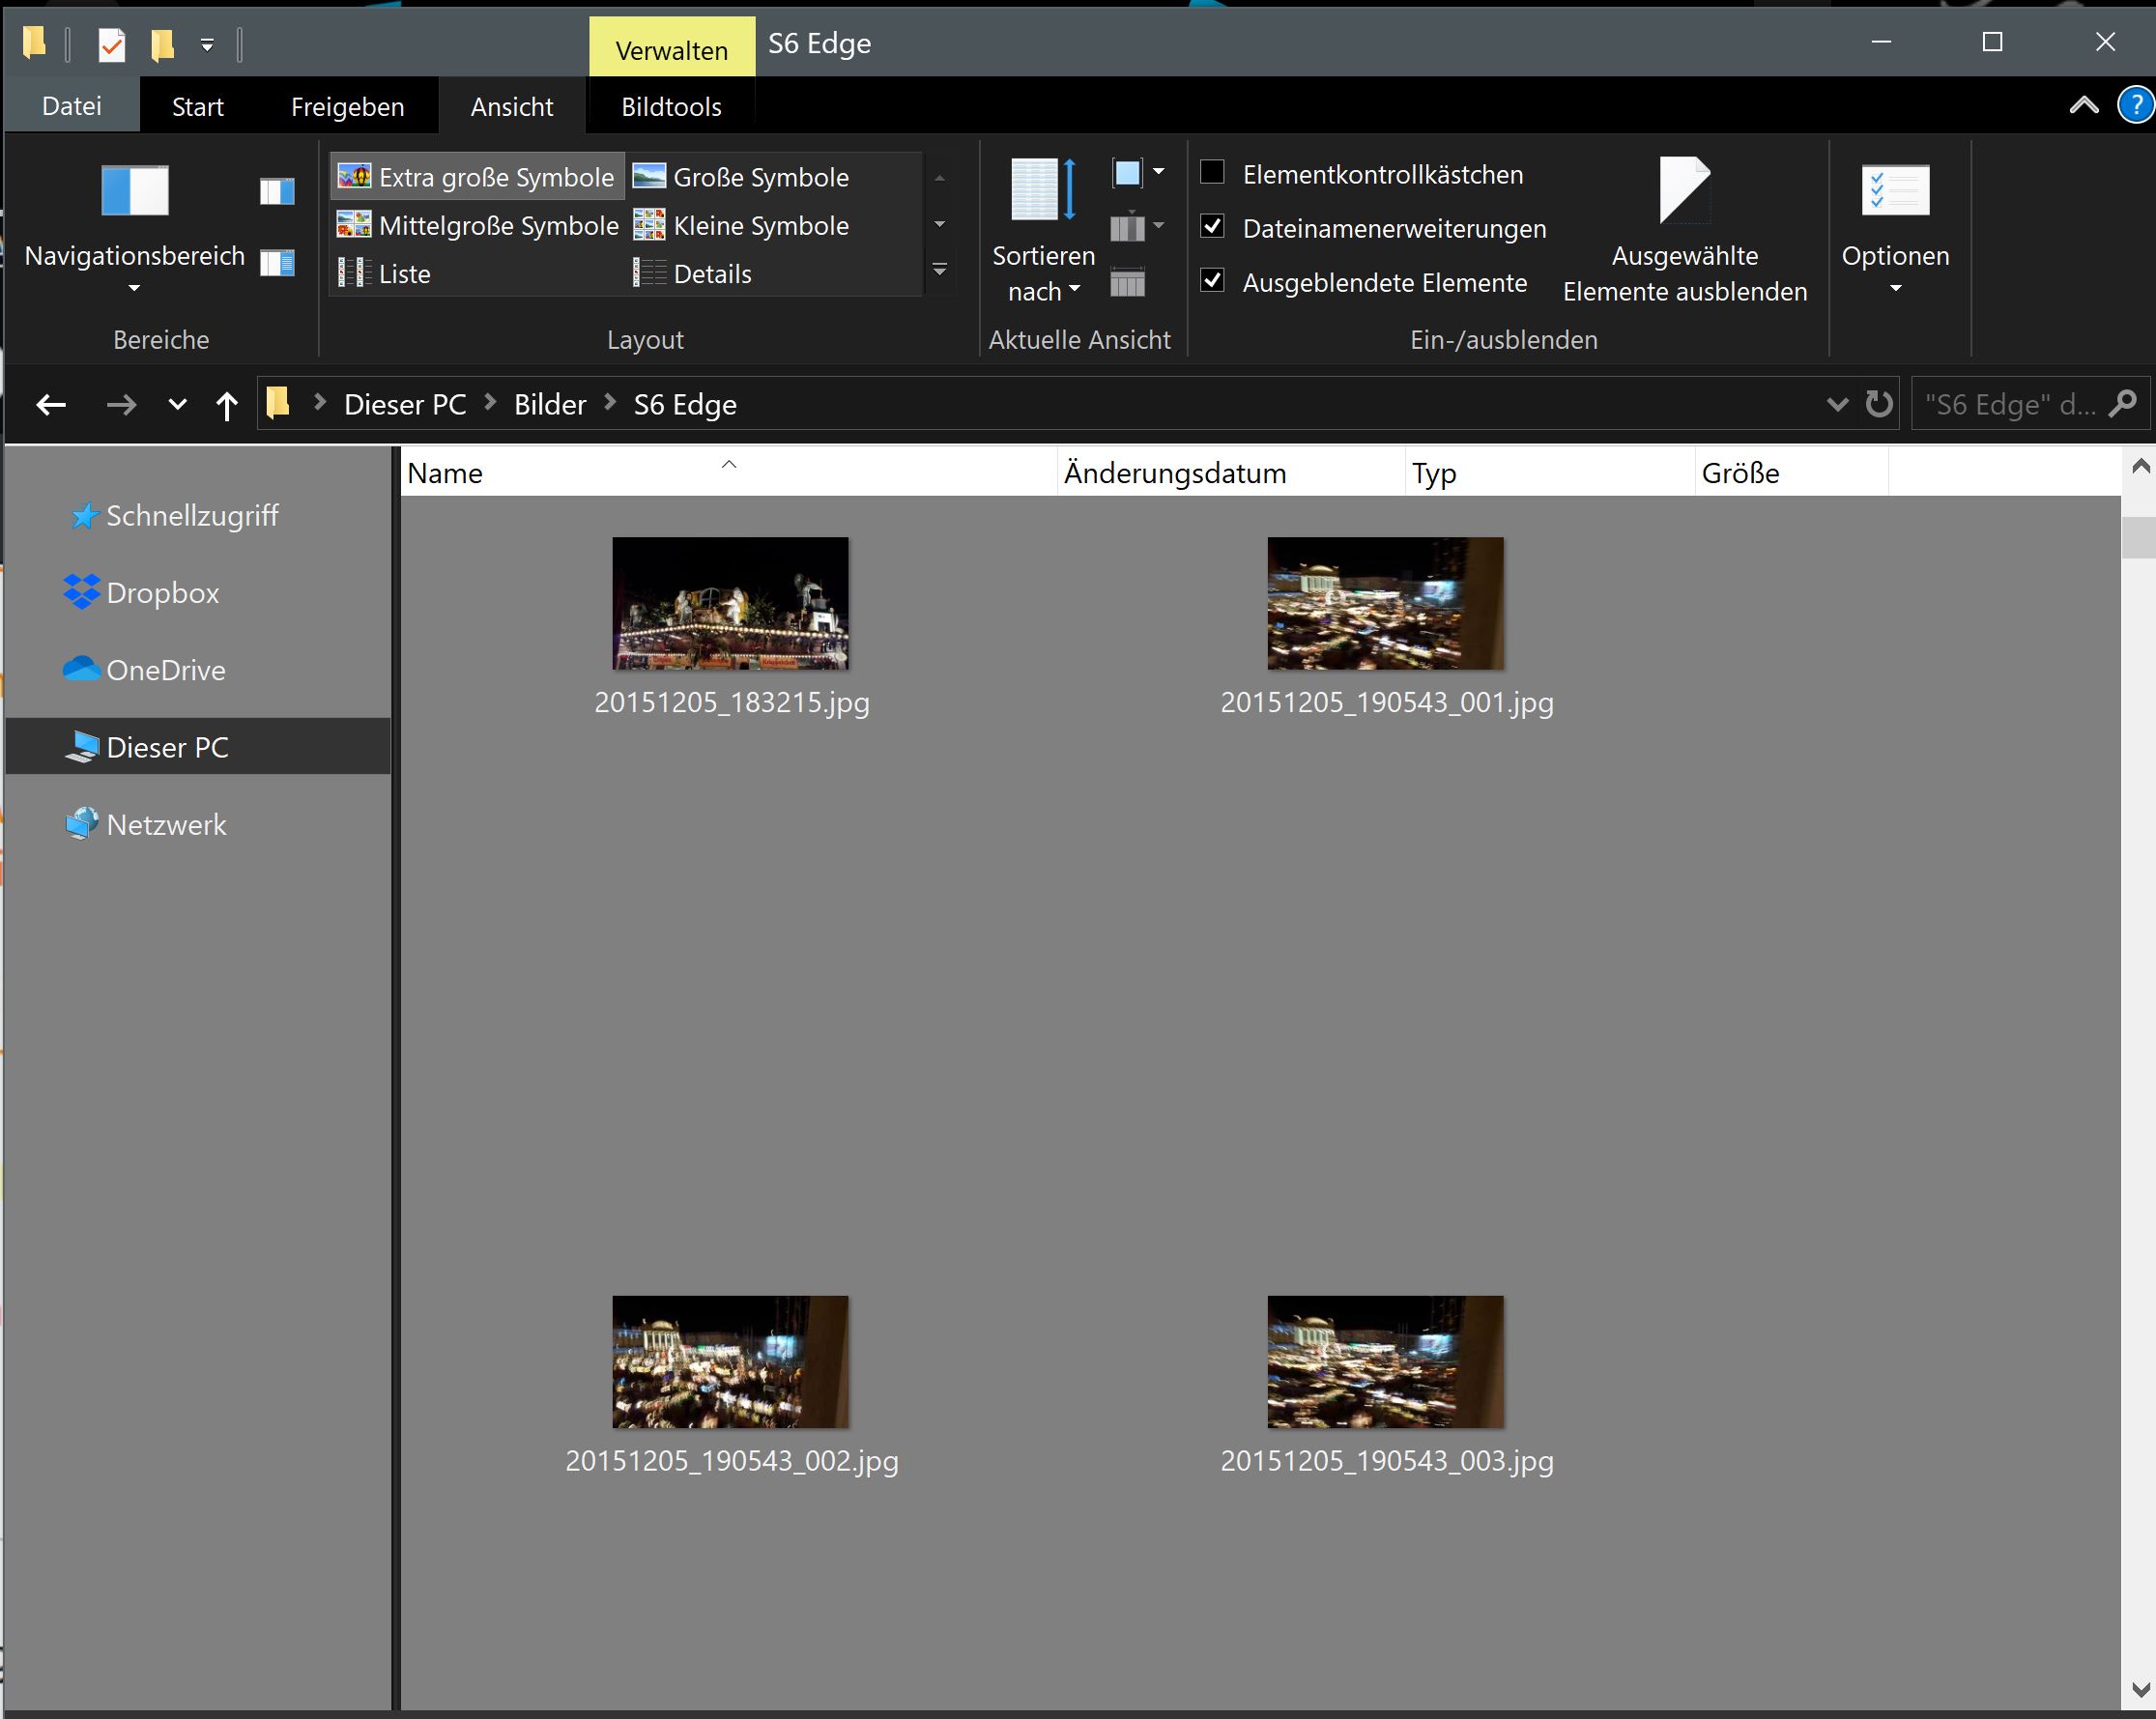Click Dieser PC in the address bar
This screenshot has height=1719, width=2156.
(x=405, y=405)
